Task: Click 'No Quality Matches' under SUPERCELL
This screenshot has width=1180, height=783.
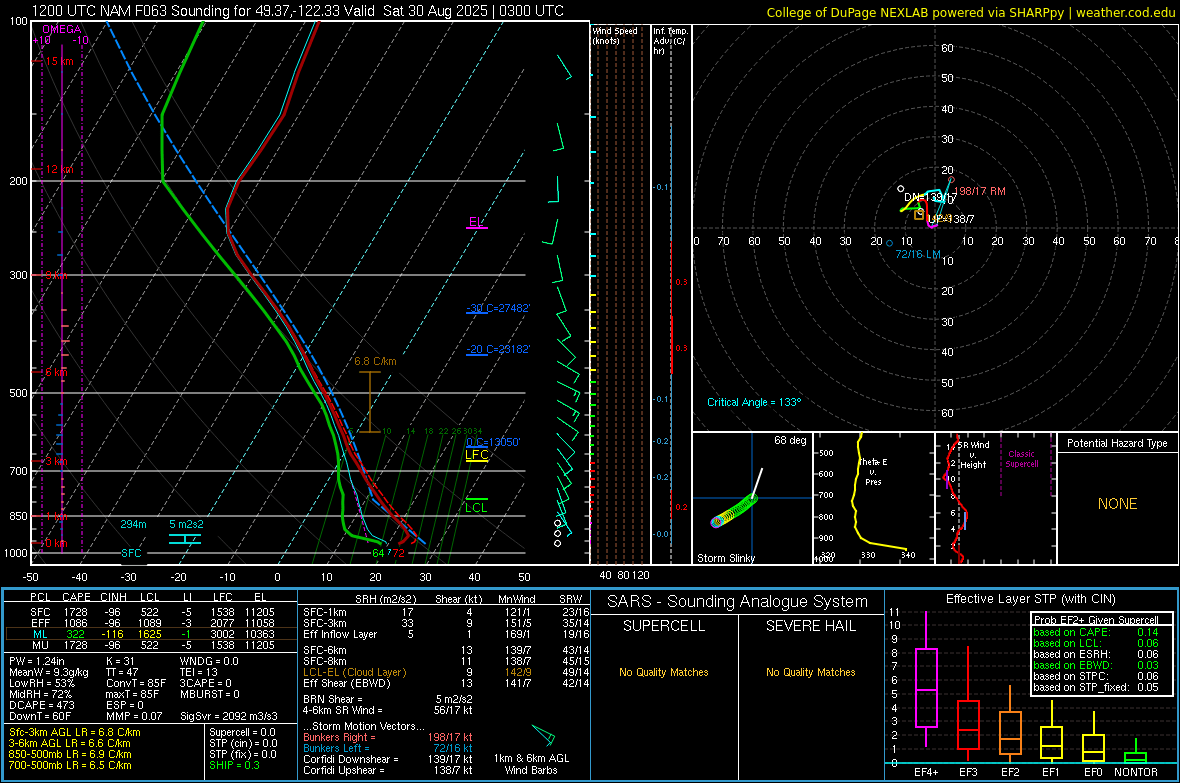Action: (x=664, y=672)
